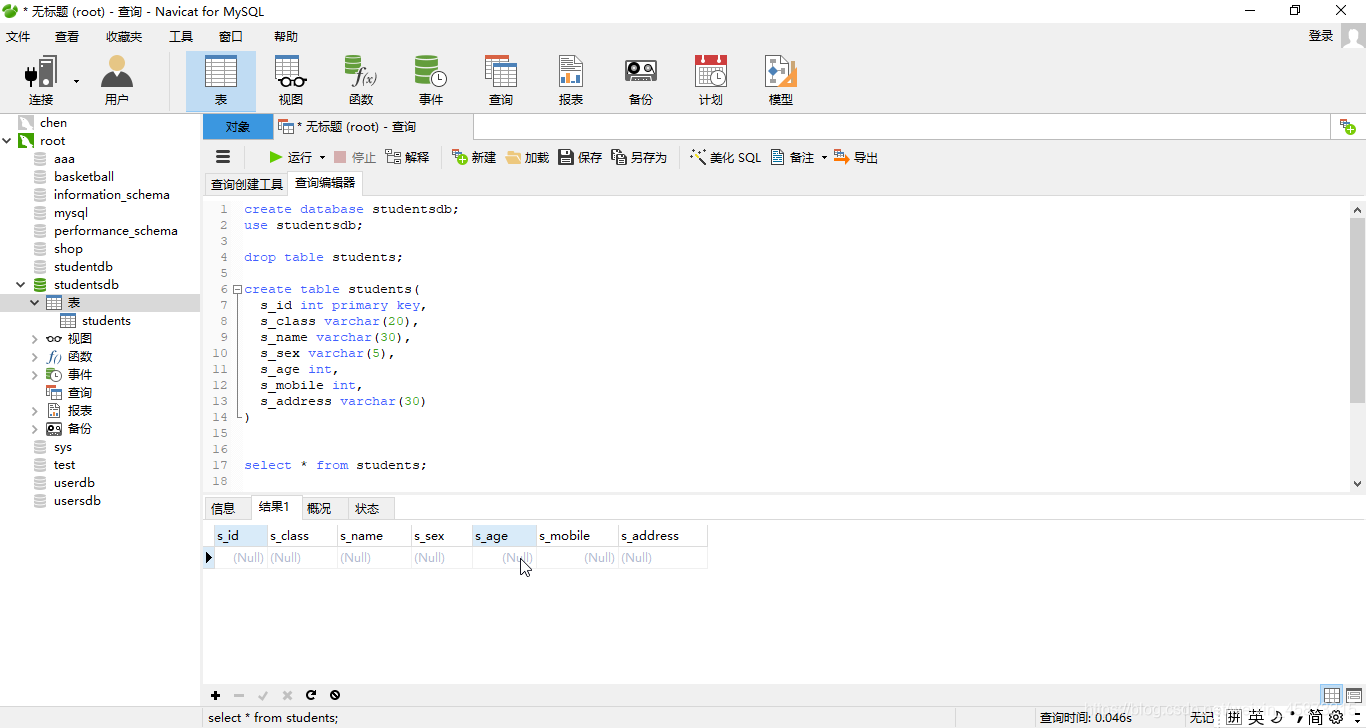Open the Run (运行) dropdown arrow

(322, 158)
